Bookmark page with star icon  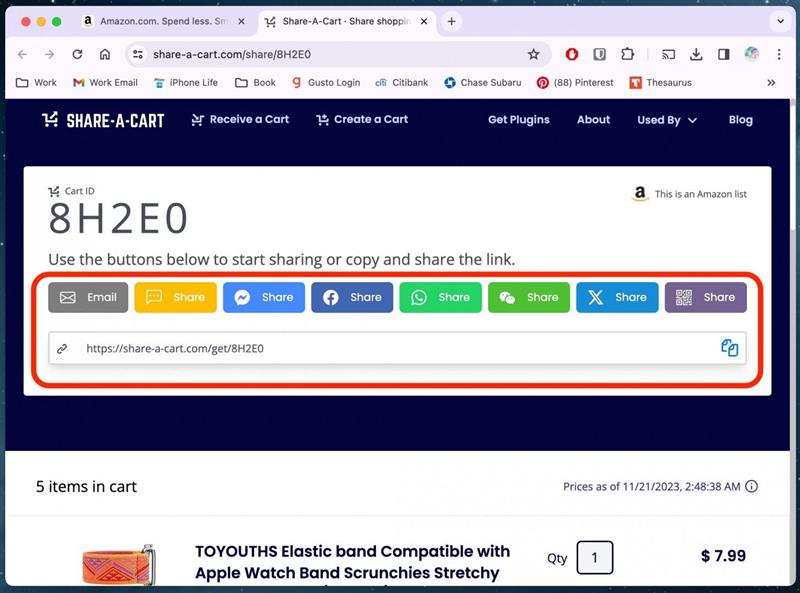534,54
